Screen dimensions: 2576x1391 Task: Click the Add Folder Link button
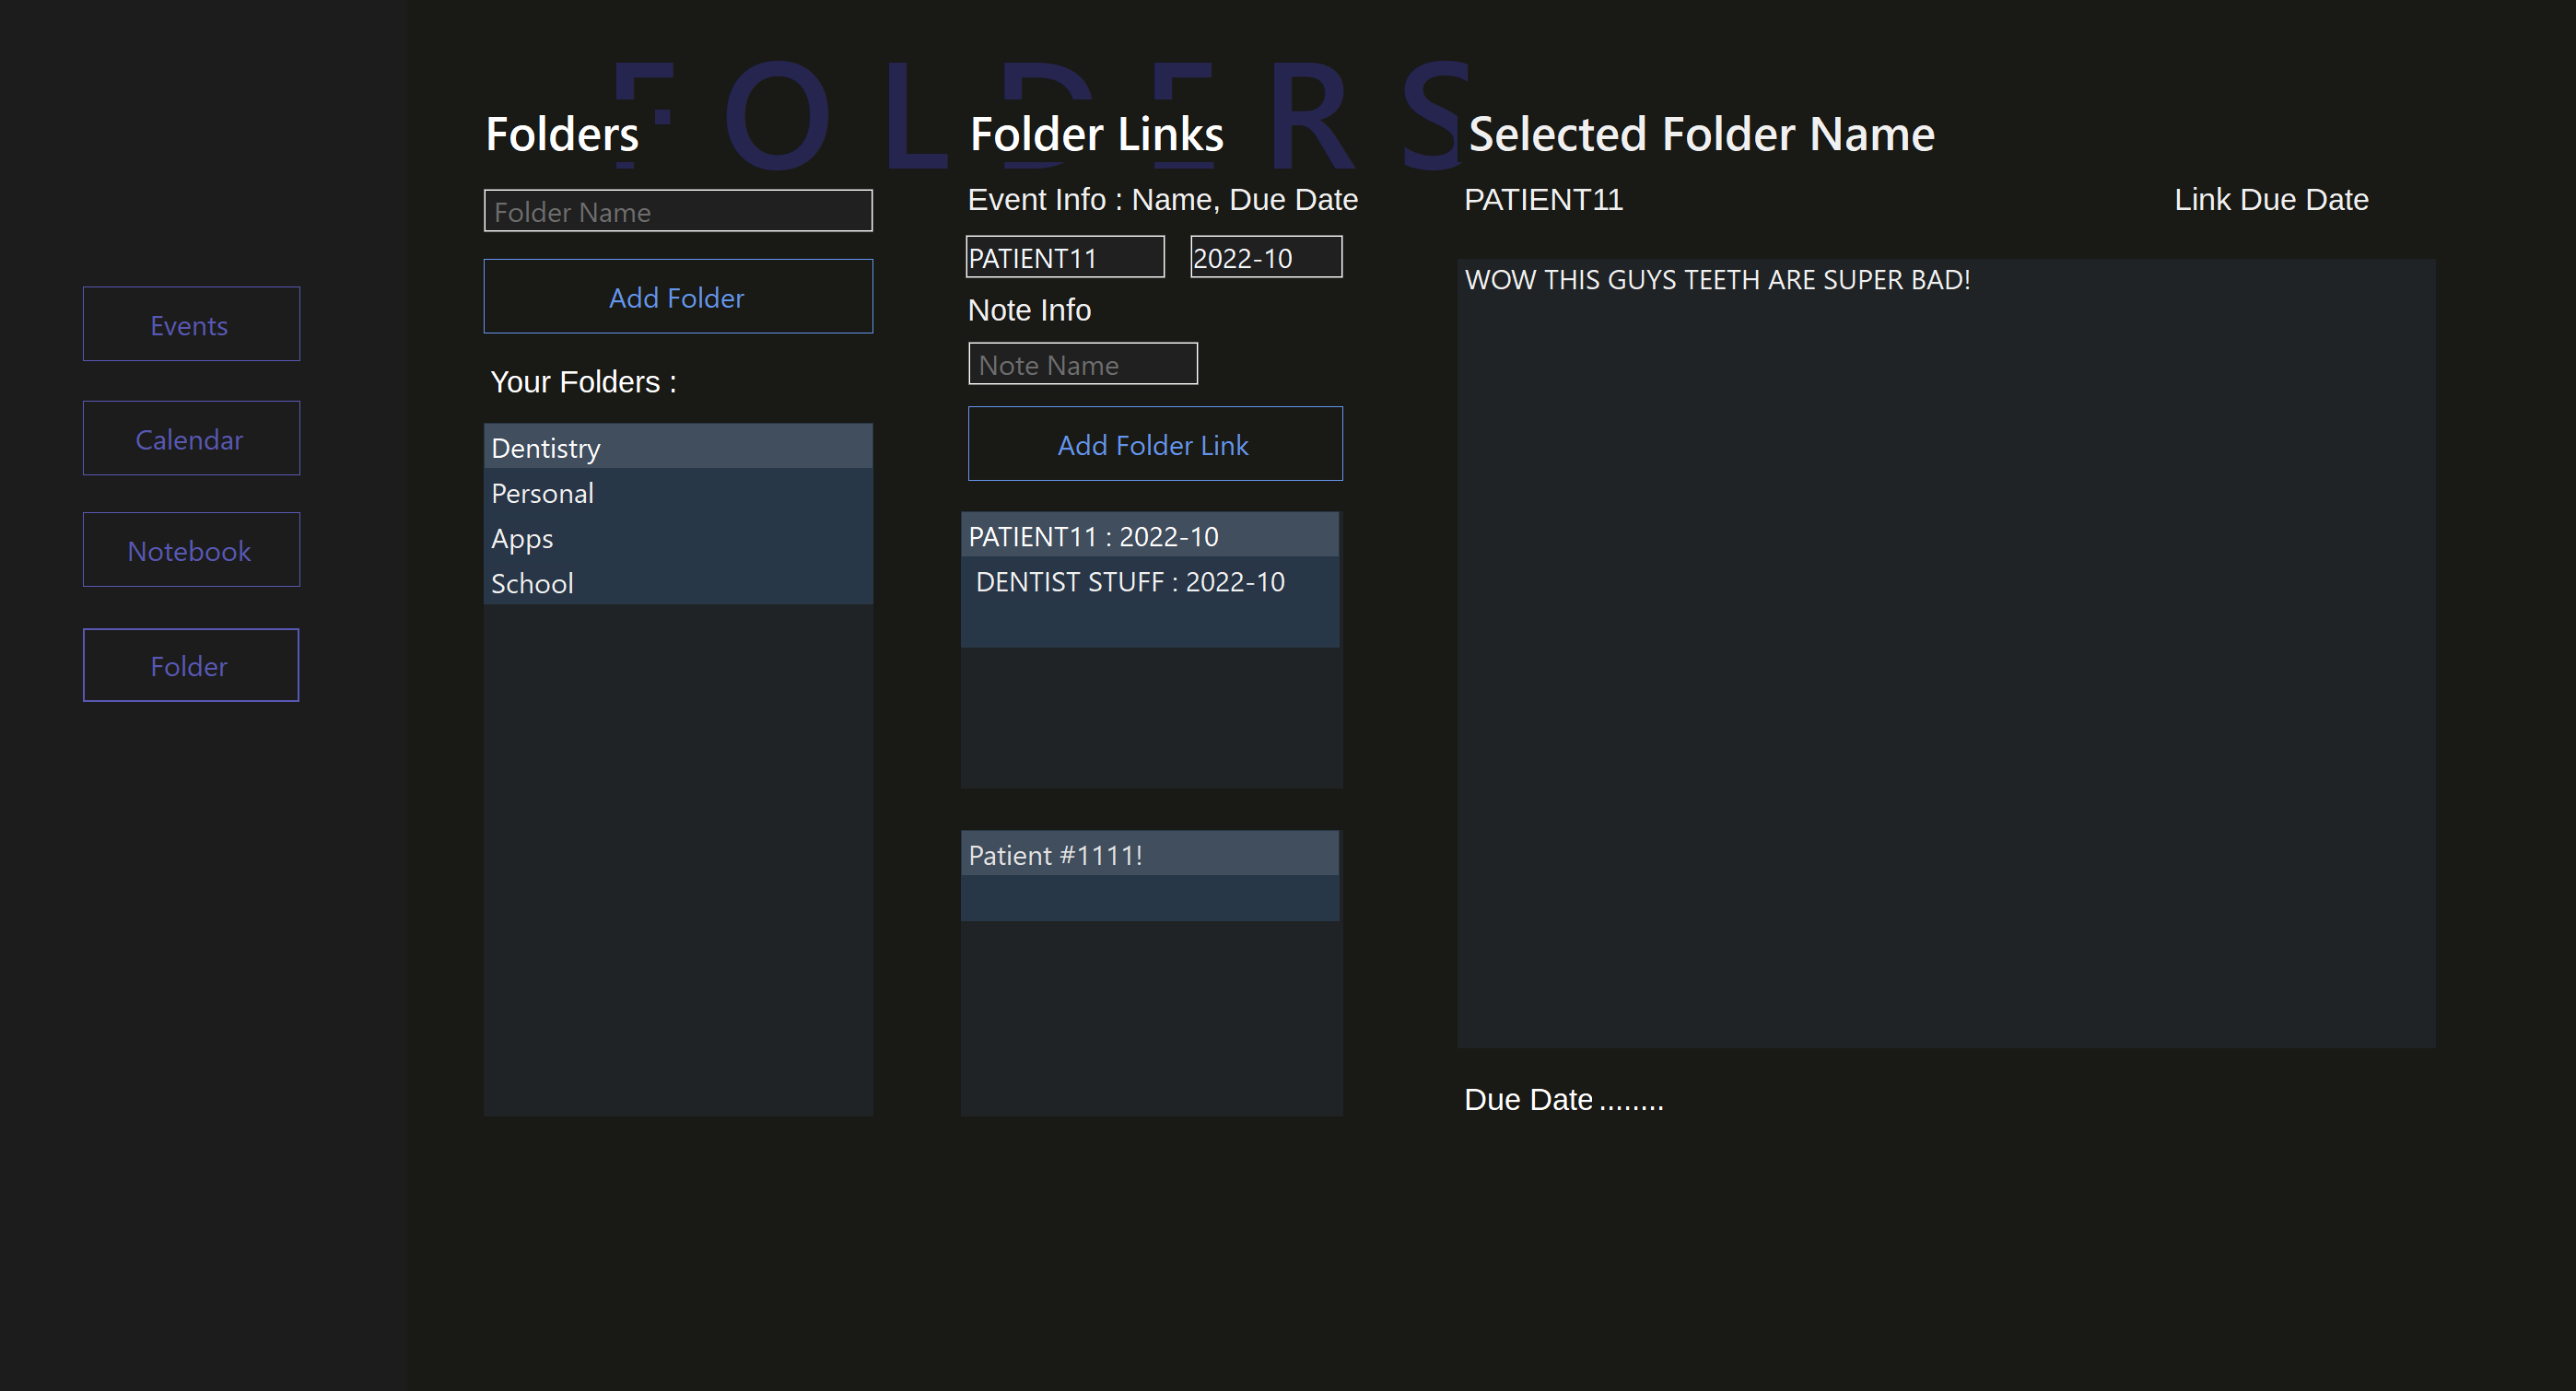click(x=1153, y=444)
